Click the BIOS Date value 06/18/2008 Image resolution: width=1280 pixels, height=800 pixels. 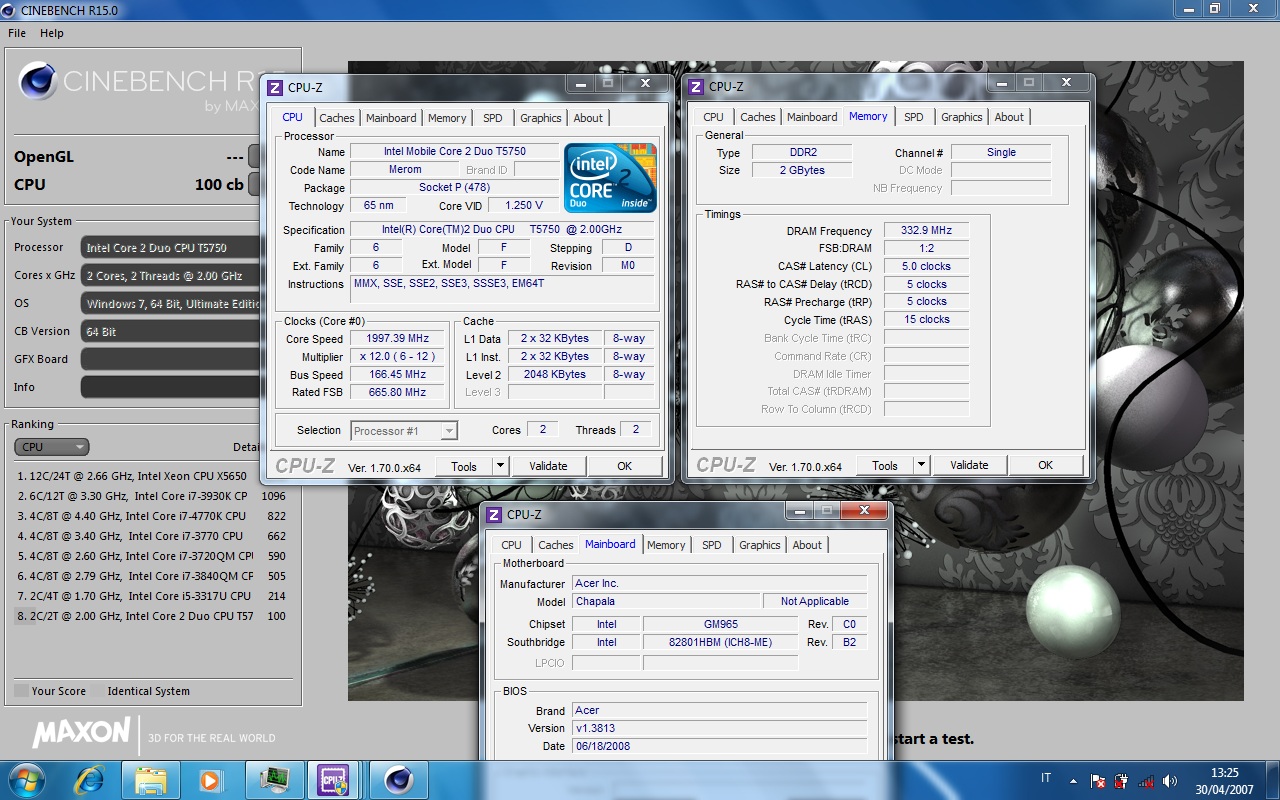pyautogui.click(x=719, y=746)
